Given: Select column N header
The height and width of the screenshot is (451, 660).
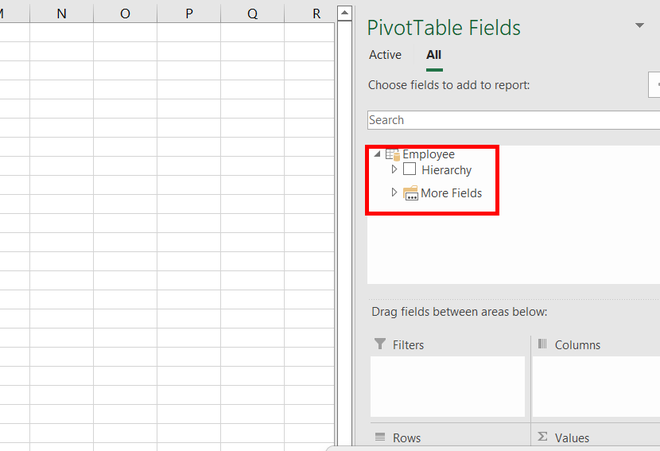Looking at the screenshot, I should 62,14.
